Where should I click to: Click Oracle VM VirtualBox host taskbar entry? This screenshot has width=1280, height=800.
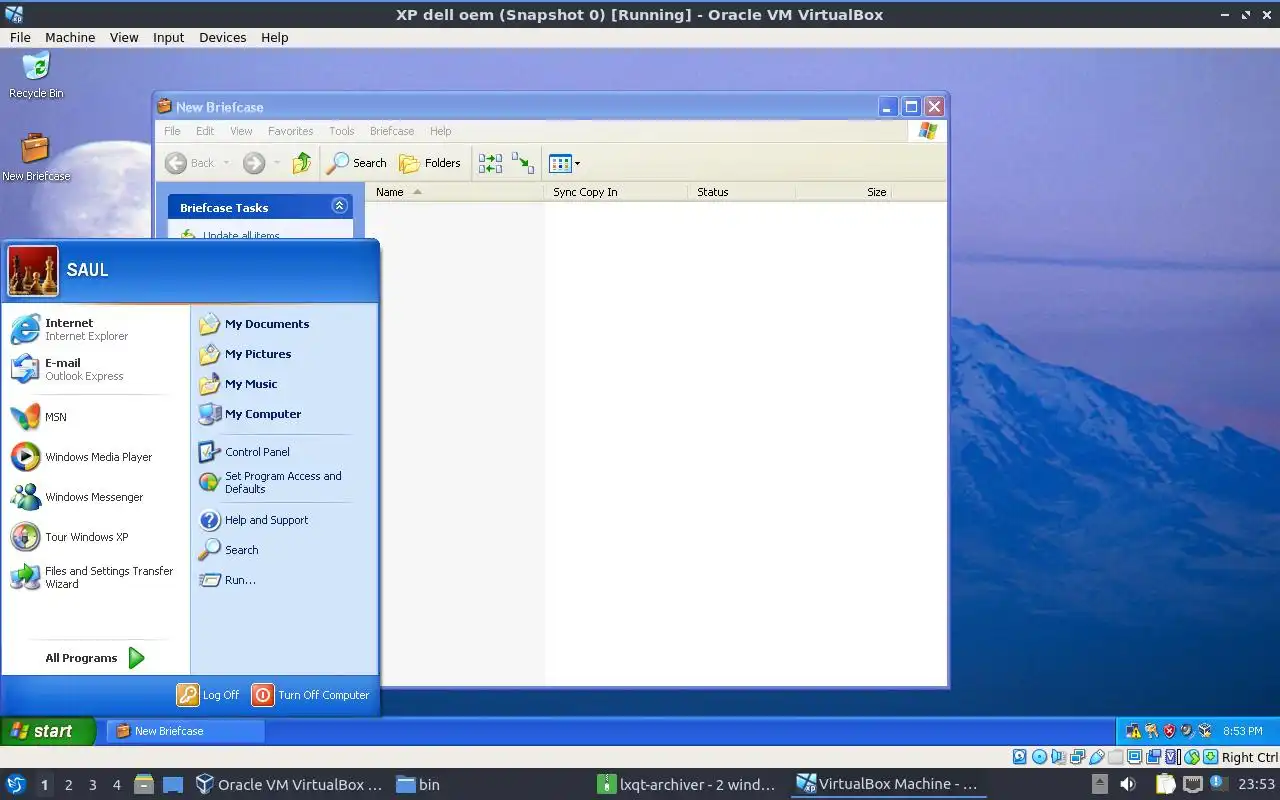[x=289, y=785]
